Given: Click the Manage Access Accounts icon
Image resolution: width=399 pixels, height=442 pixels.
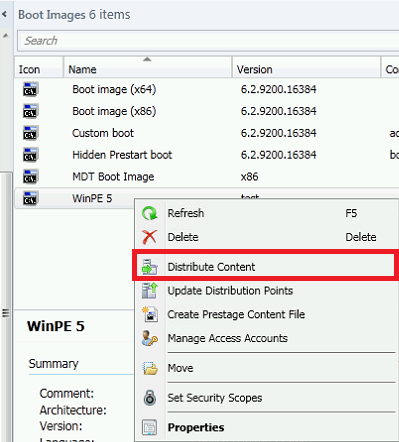Looking at the screenshot, I should [x=150, y=338].
